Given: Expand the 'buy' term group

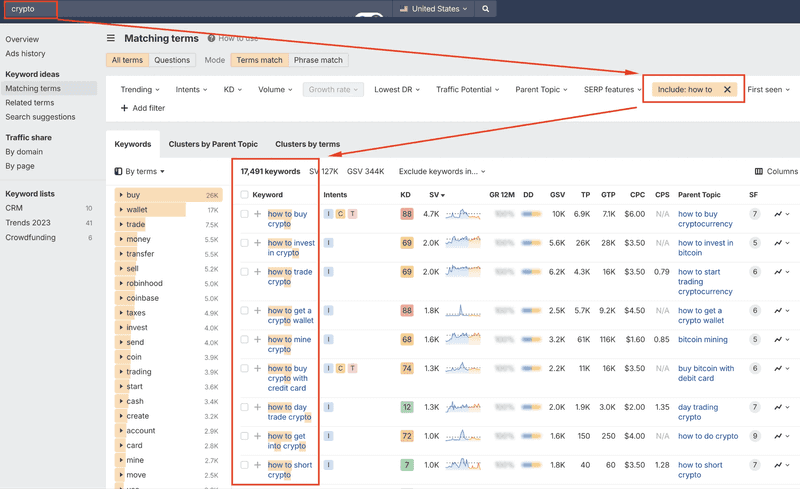Looking at the screenshot, I should pyautogui.click(x=121, y=195).
